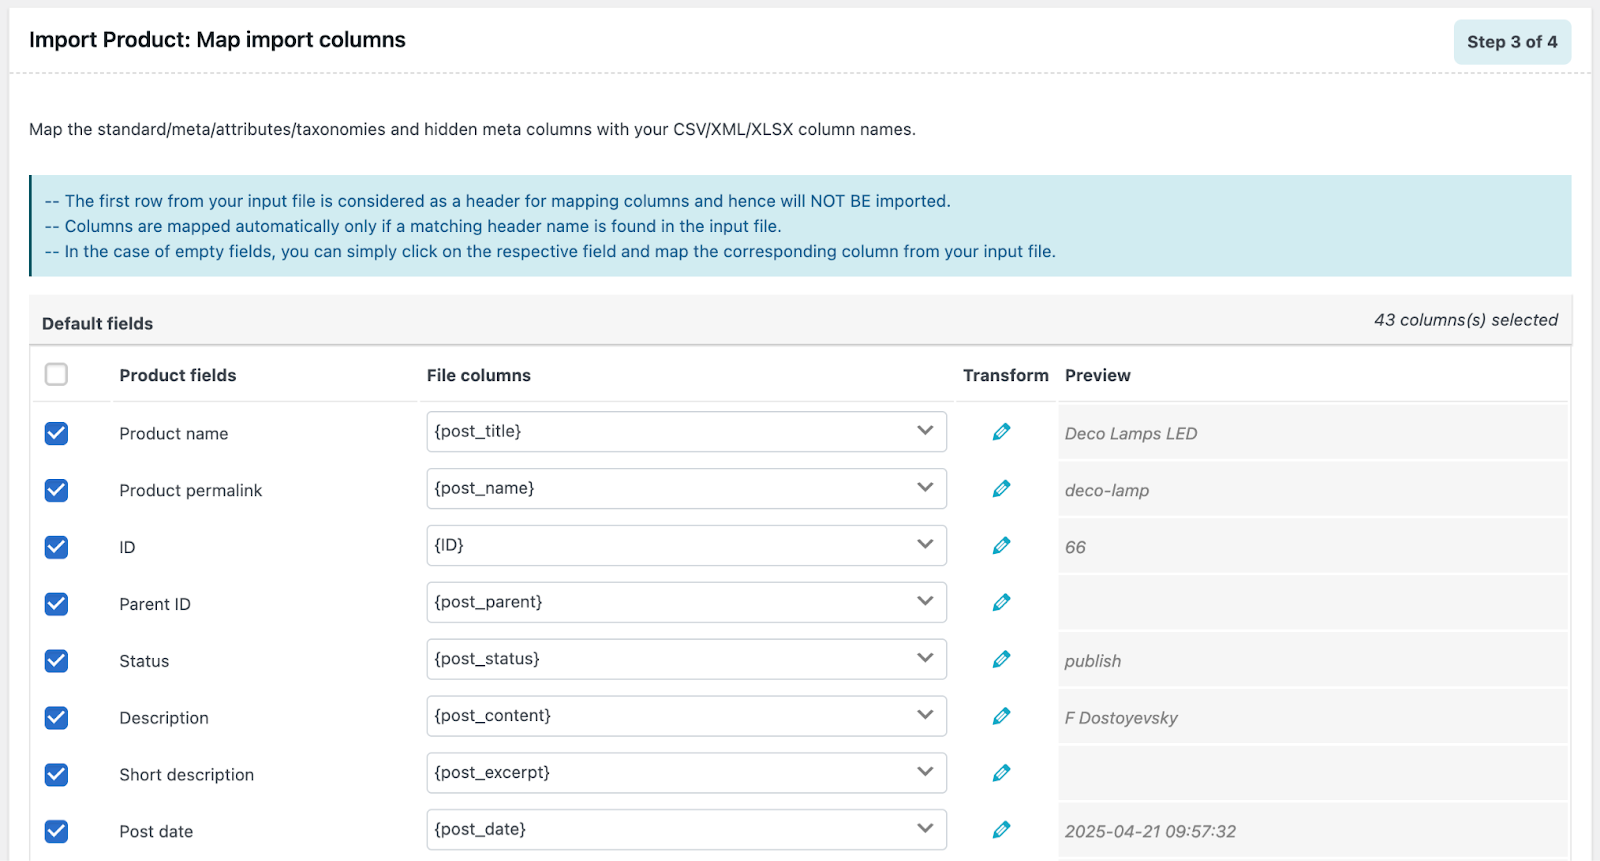Click the Status row transform pencil

click(1001, 660)
